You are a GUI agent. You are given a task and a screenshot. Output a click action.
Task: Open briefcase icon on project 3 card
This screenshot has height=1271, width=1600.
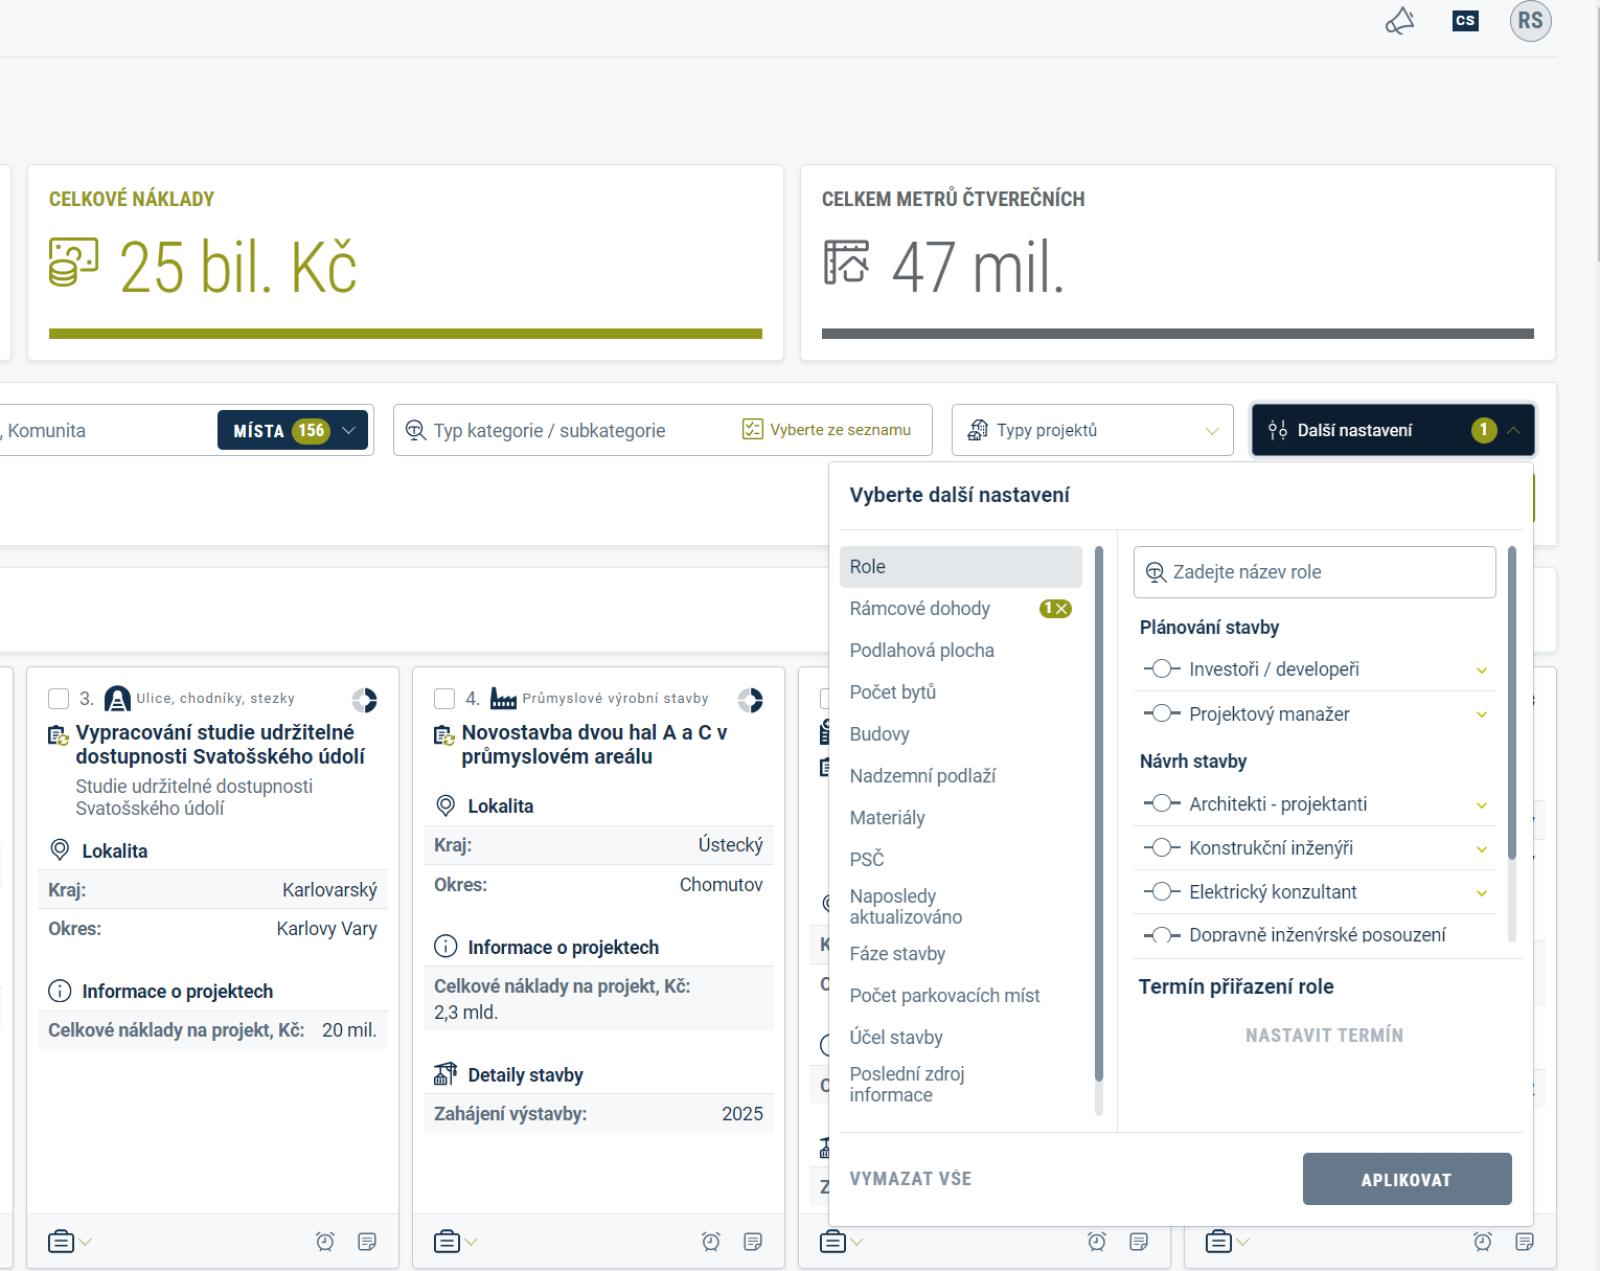[61, 1241]
